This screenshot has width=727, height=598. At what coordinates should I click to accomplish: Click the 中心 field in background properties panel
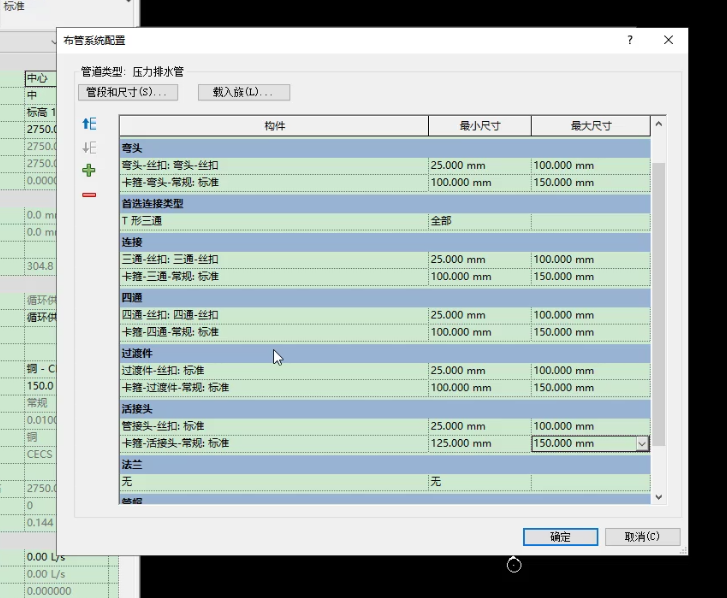tap(41, 78)
